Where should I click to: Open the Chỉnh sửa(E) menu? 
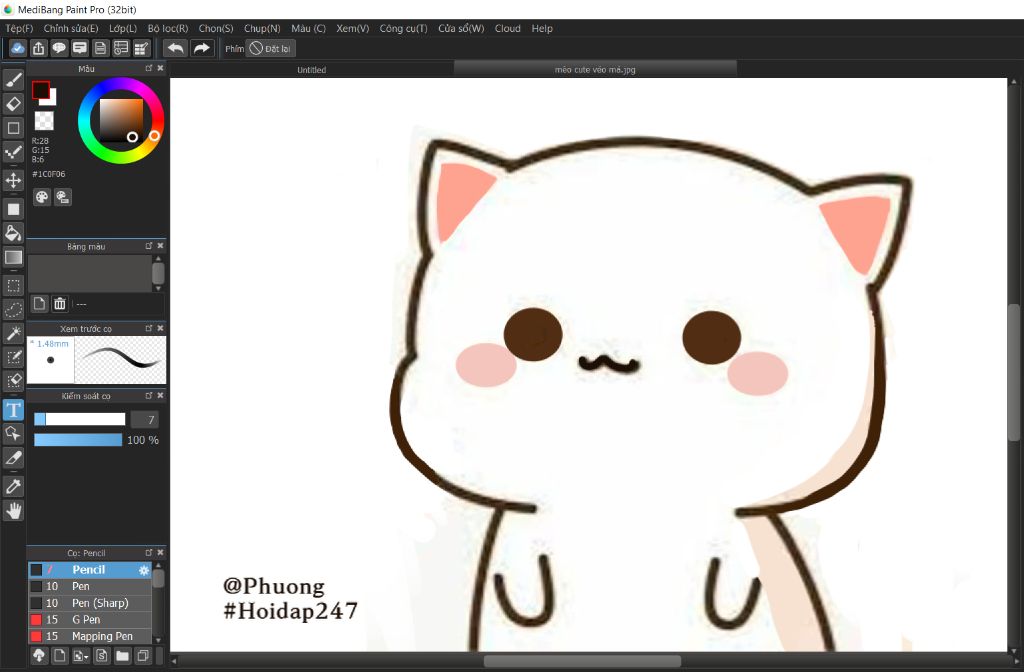pyautogui.click(x=71, y=29)
